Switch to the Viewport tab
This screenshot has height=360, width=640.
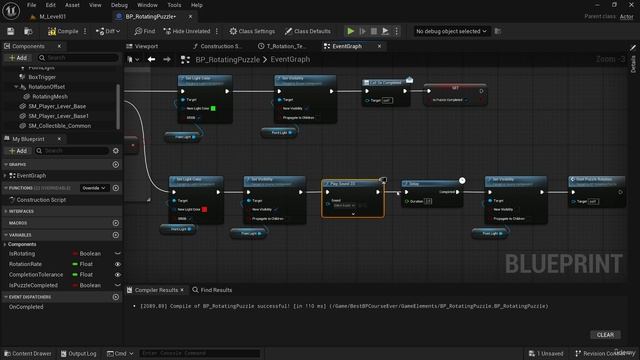[142, 46]
